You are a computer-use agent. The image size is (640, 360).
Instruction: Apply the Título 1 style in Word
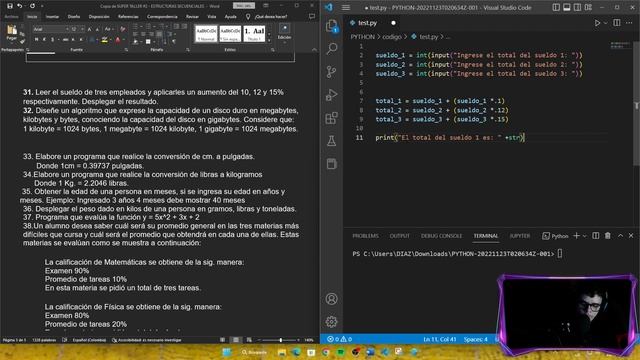coord(254,33)
